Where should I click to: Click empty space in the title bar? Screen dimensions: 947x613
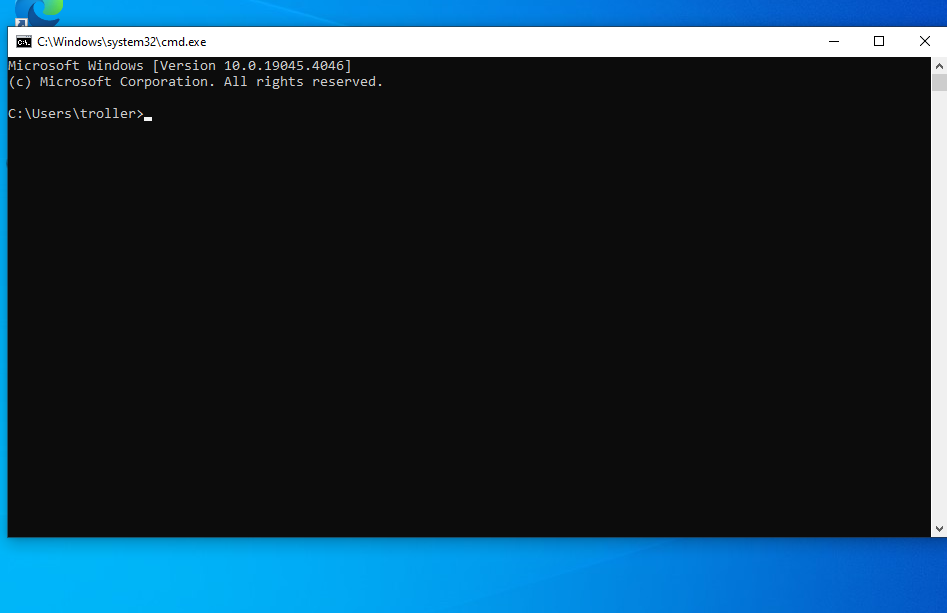point(500,41)
